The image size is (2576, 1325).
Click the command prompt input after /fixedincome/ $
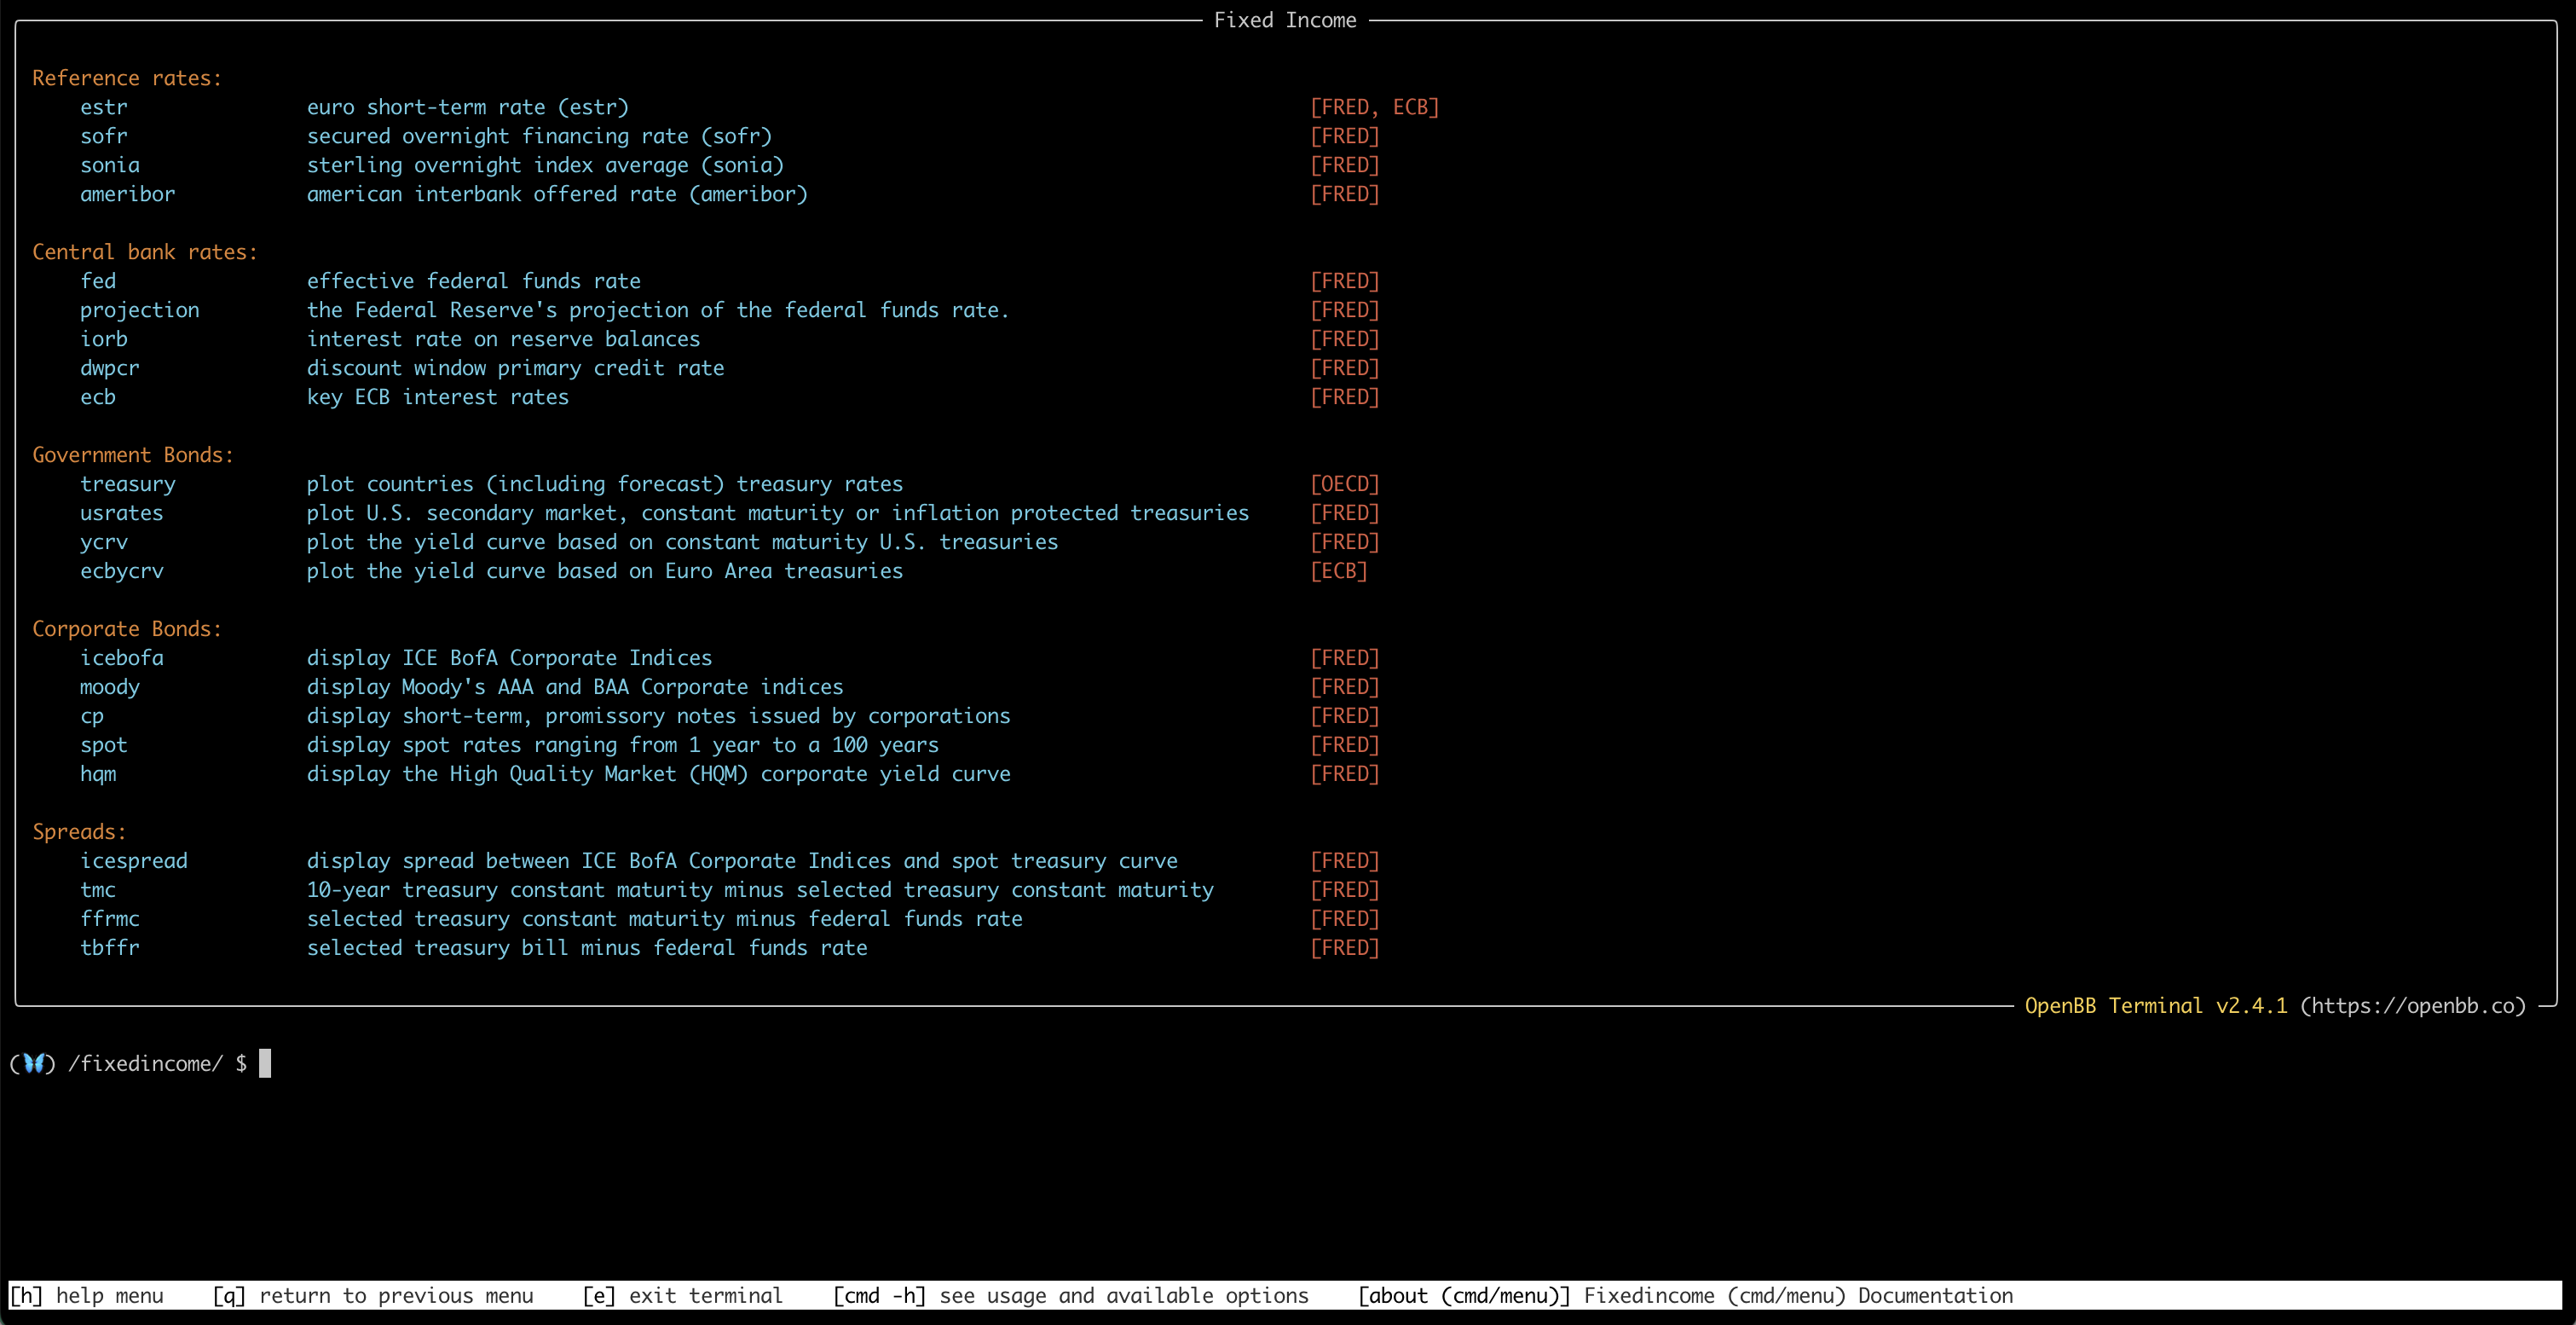pyautogui.click(x=265, y=1063)
